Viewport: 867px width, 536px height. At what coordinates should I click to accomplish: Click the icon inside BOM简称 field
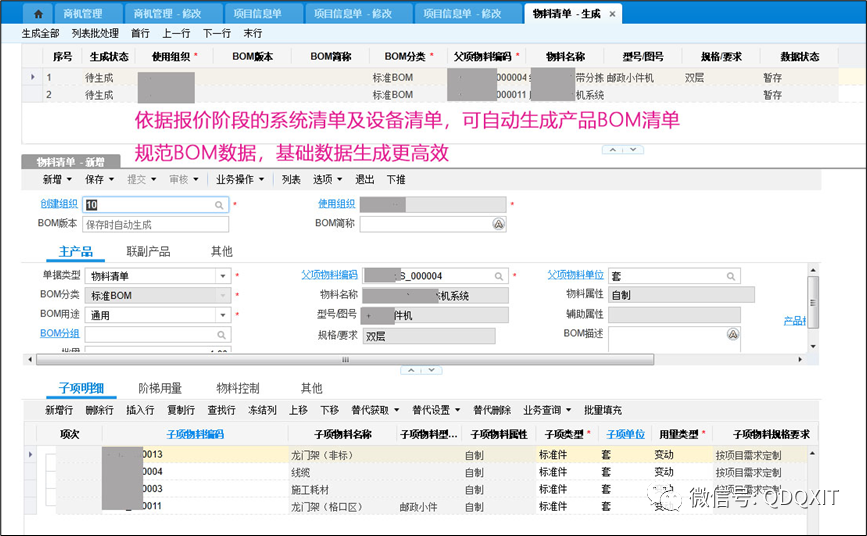tap(498, 224)
